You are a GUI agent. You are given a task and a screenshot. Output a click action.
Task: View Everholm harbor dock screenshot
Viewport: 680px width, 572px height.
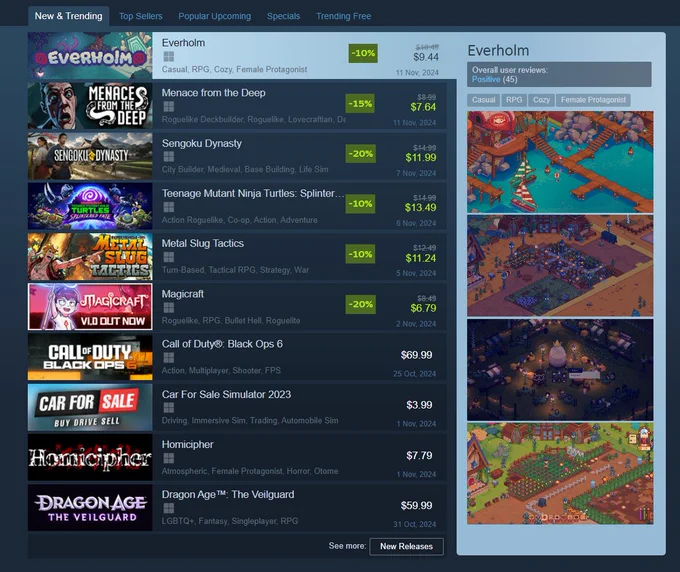coord(560,162)
